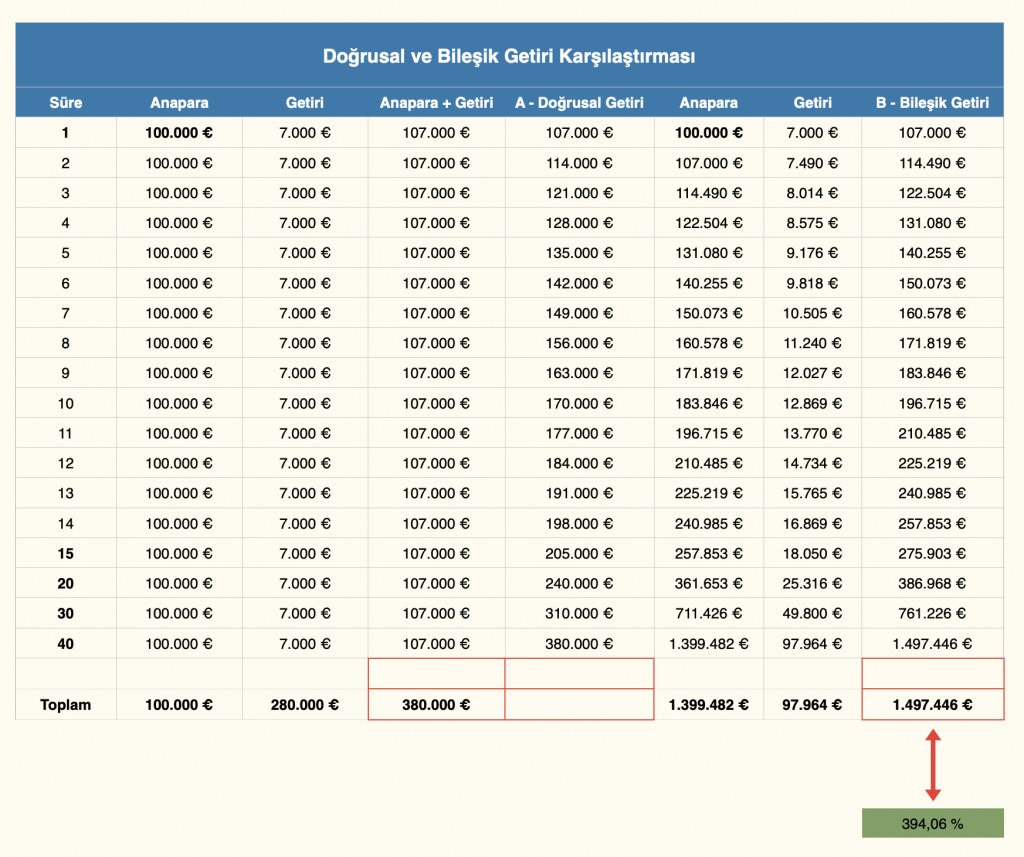This screenshot has width=1024, height=857.
Task: Select the Toplam row label
Action: click(66, 705)
